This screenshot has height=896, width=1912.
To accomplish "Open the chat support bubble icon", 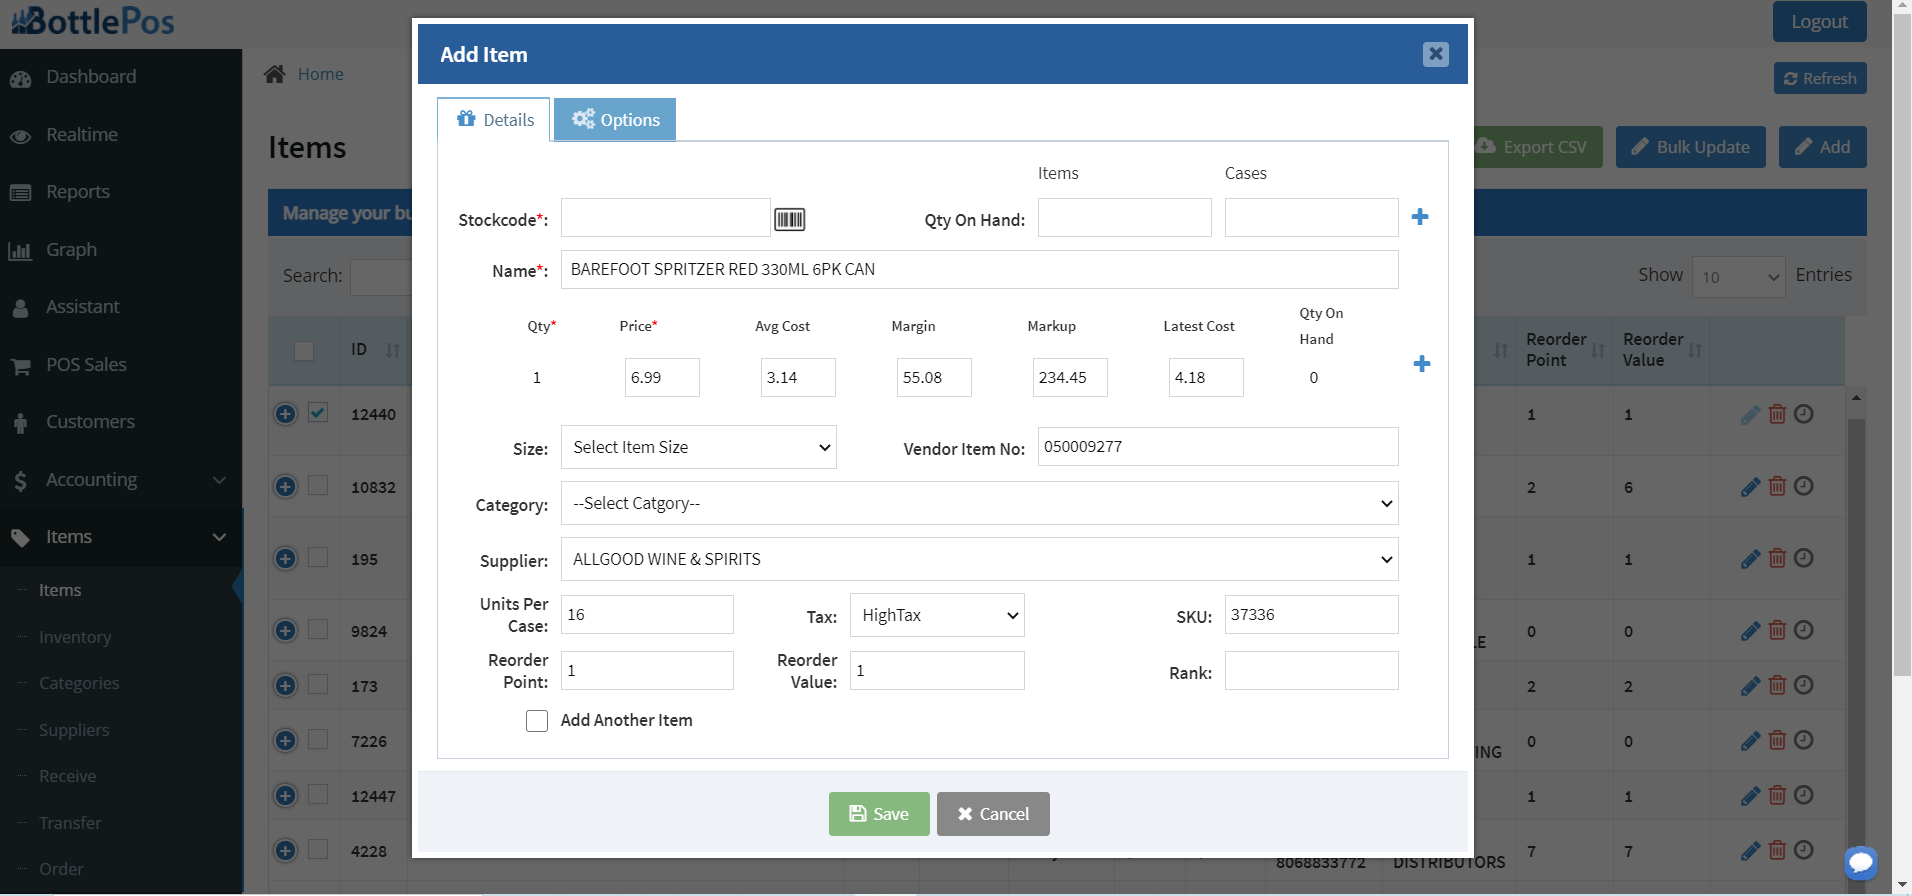I will click(1861, 862).
